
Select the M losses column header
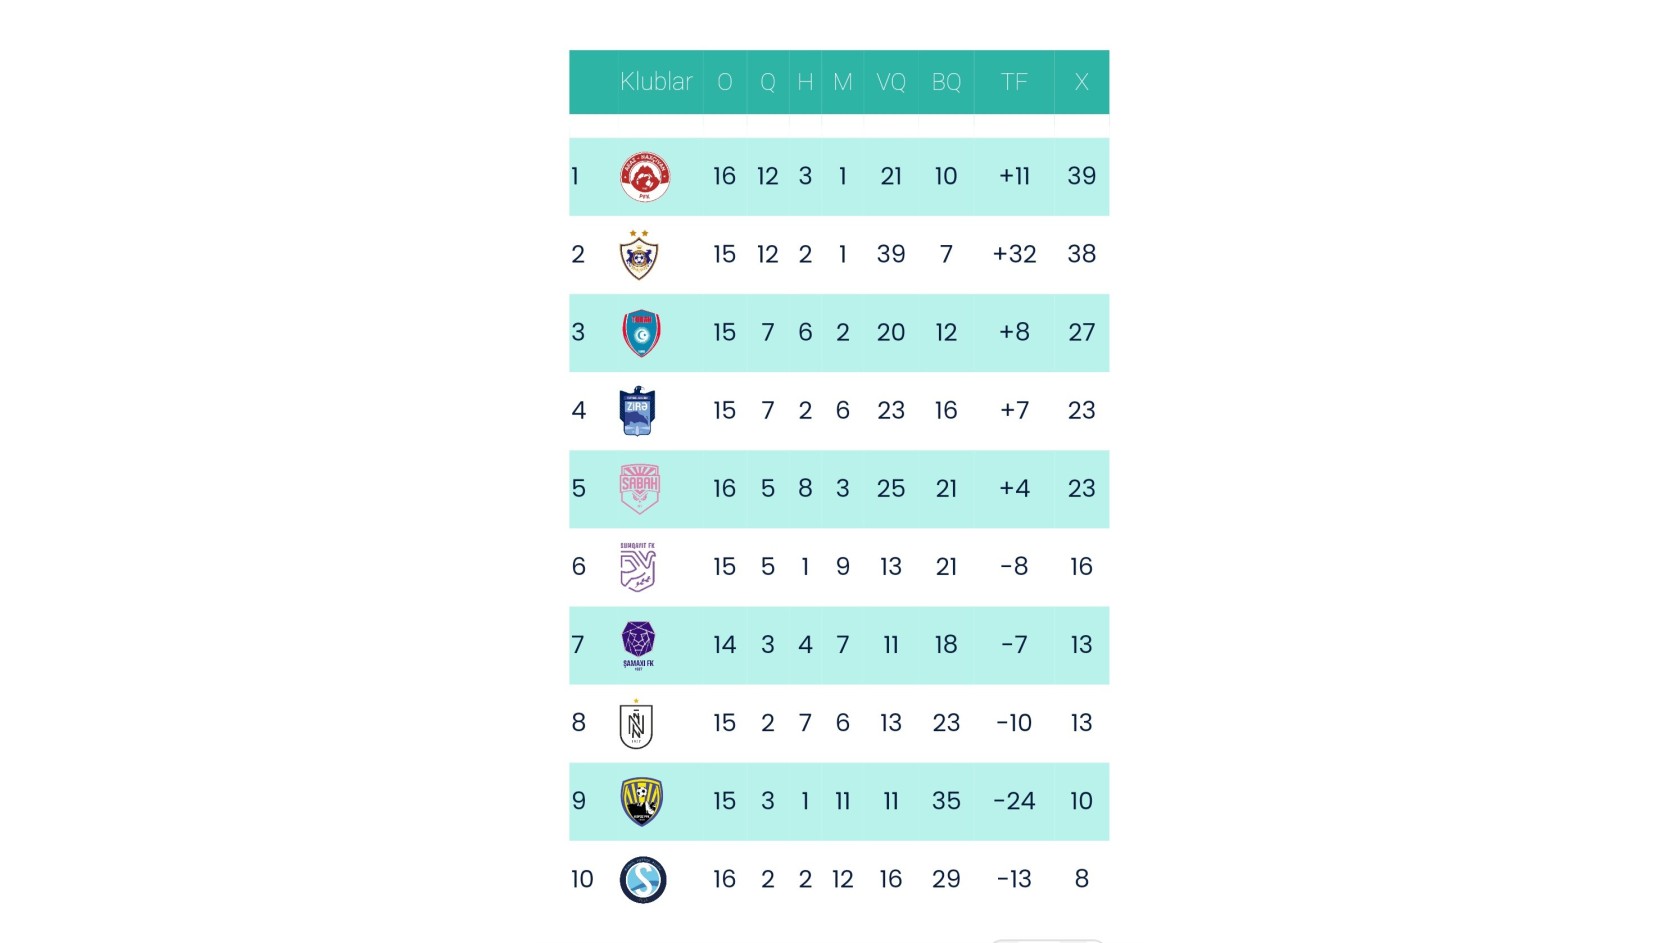(x=843, y=82)
